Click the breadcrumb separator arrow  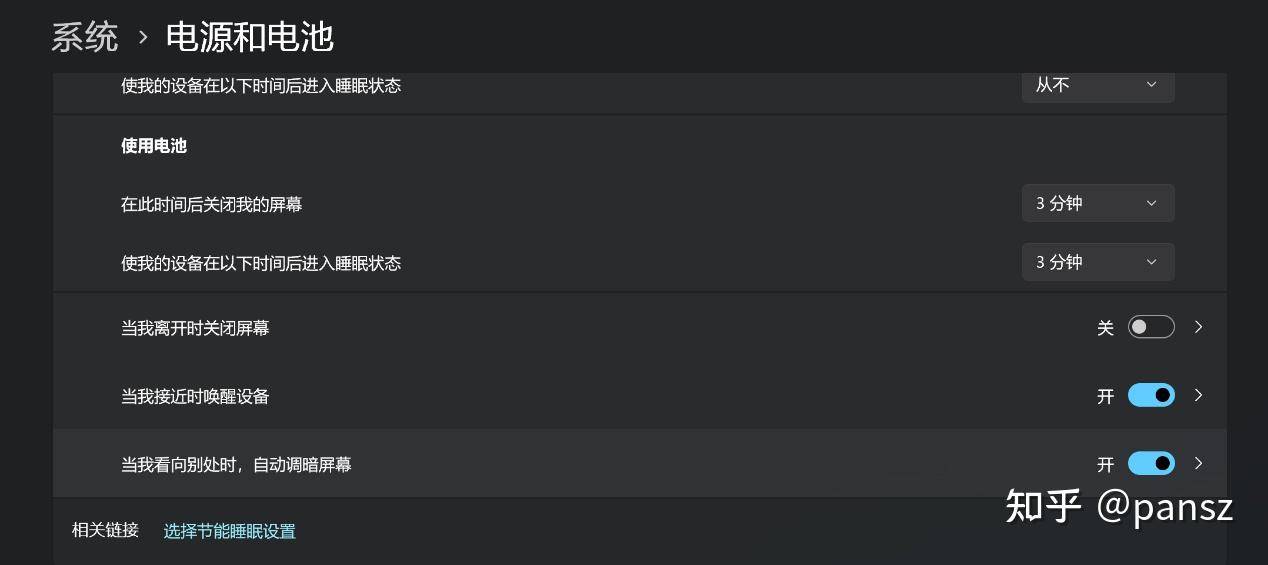(x=143, y=38)
